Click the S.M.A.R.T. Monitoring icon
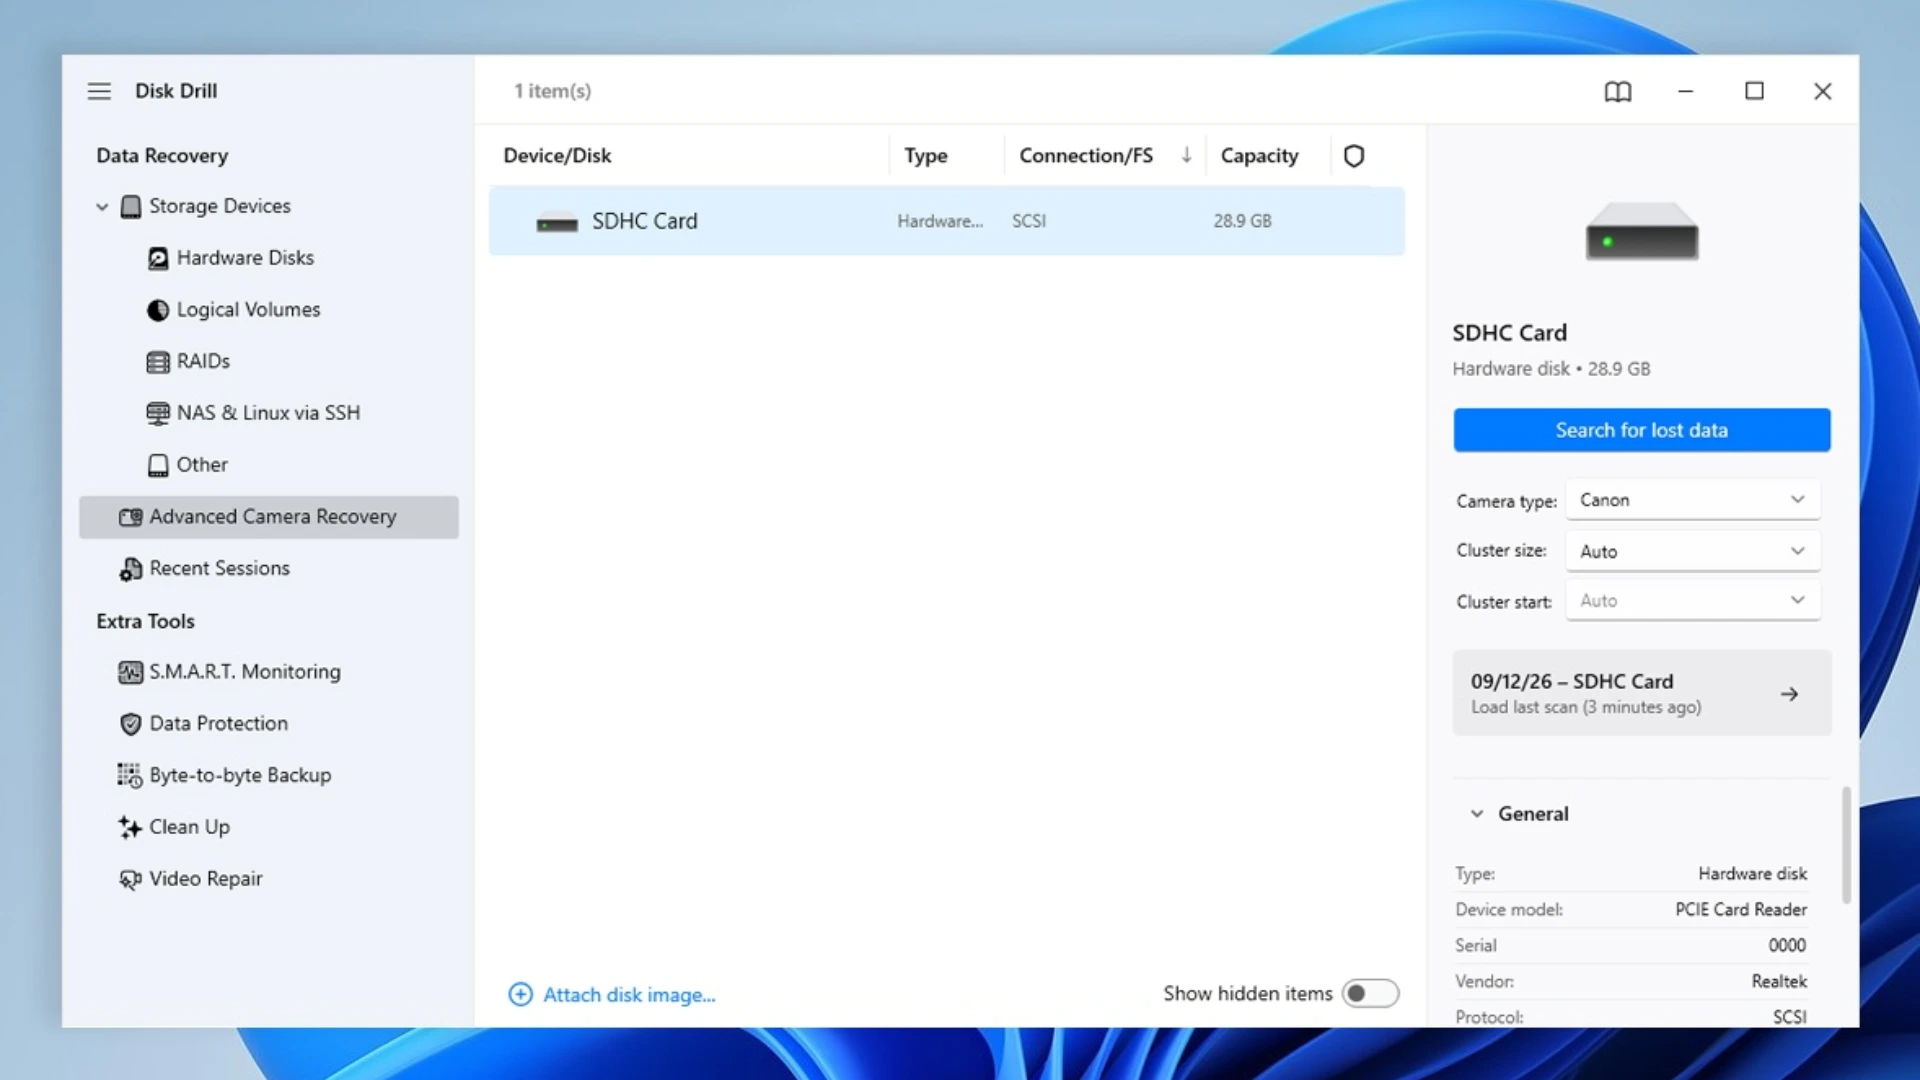 (130, 673)
